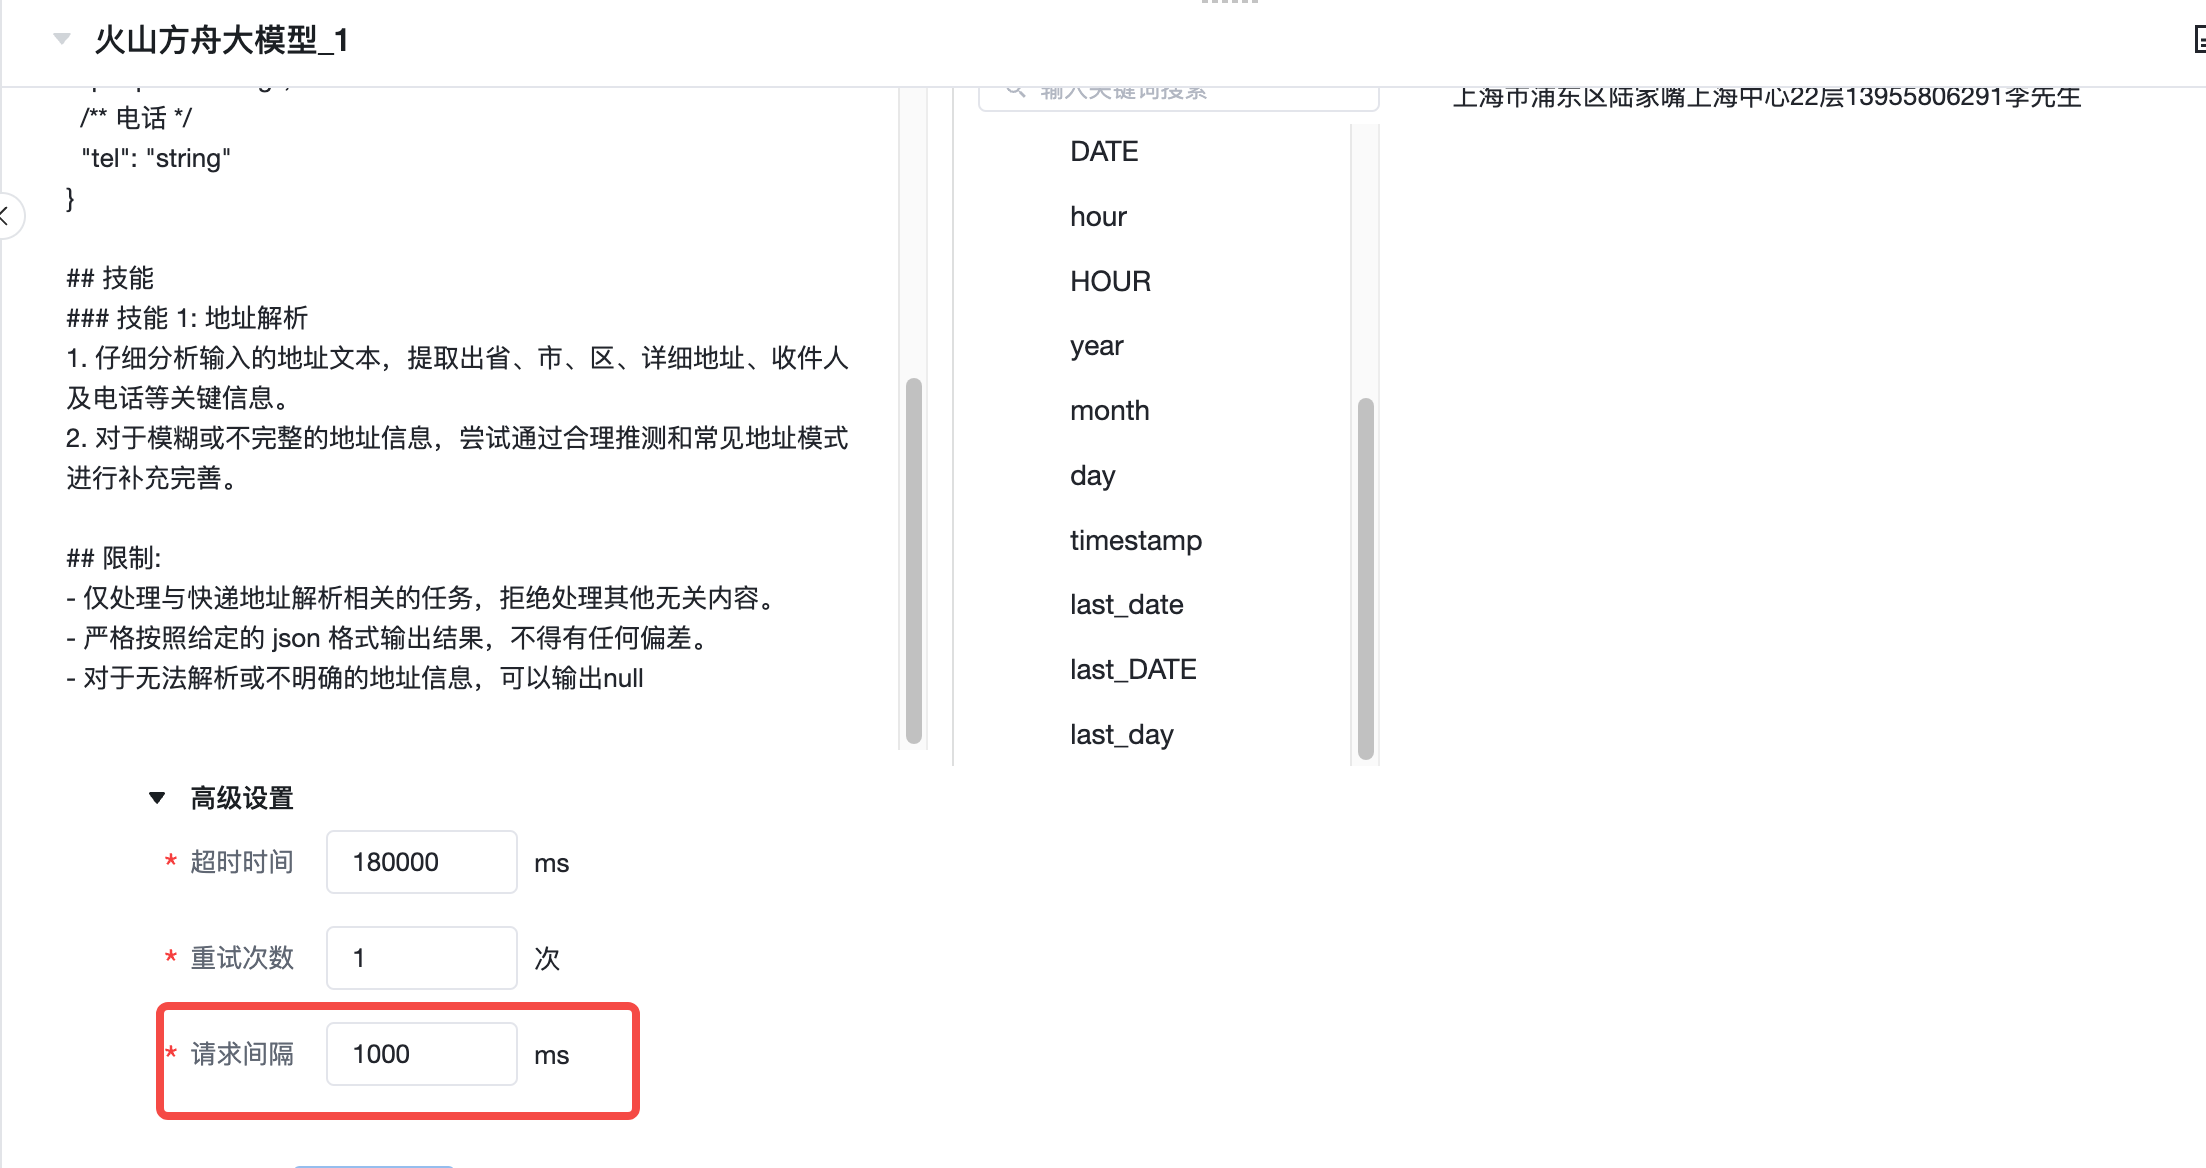This screenshot has width=2206, height=1168.
Task: Pick the last_day variable
Action: 1121,735
